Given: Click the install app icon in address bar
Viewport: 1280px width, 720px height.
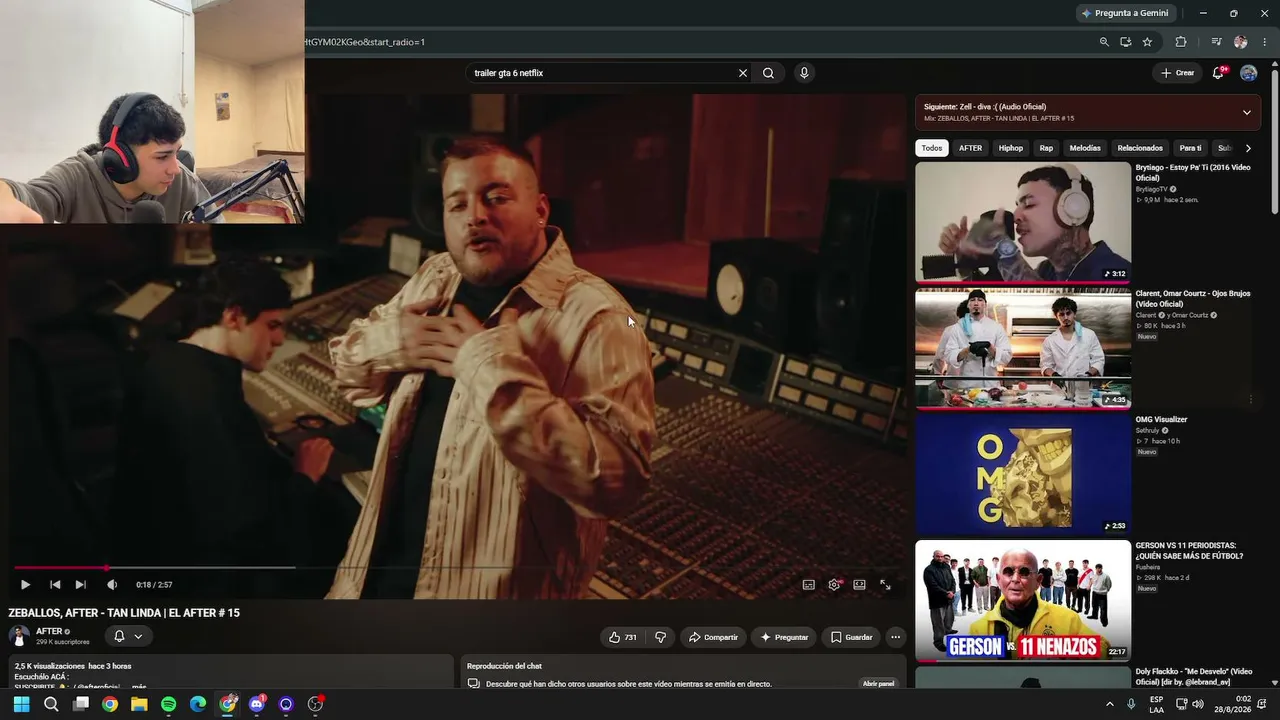Looking at the screenshot, I should 1125,42.
